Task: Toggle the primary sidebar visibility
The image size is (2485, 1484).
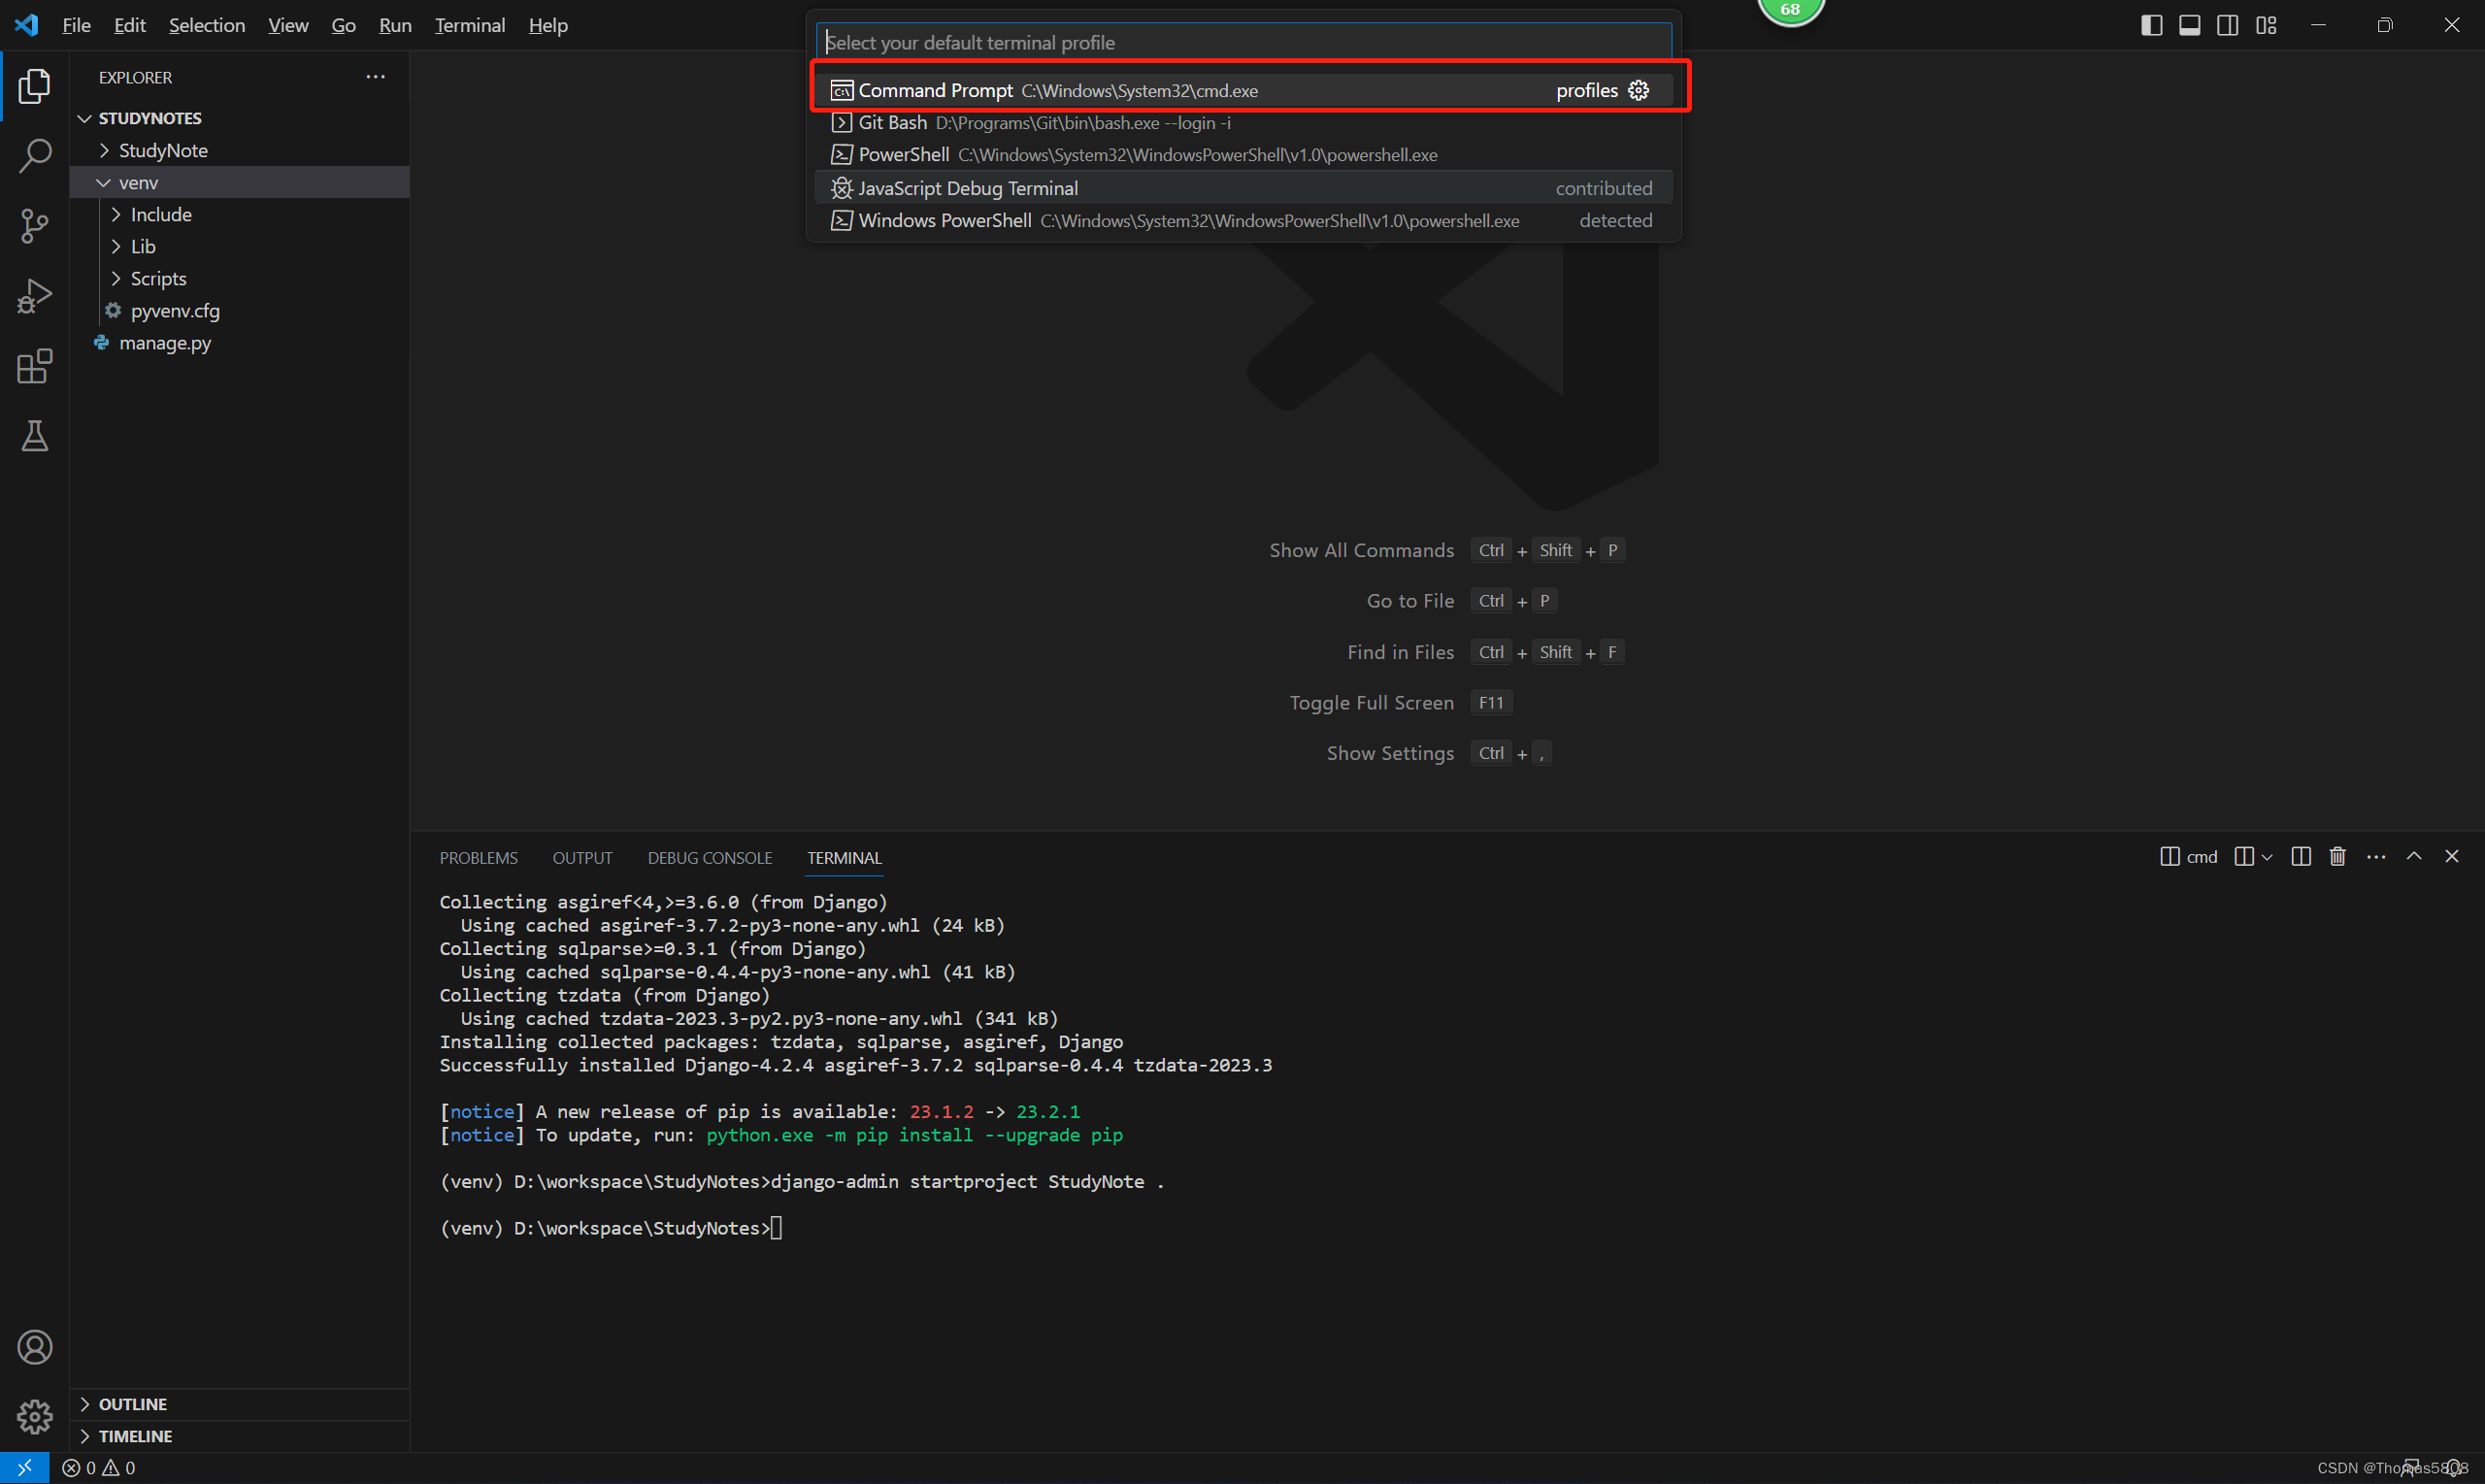Action: [2151, 25]
